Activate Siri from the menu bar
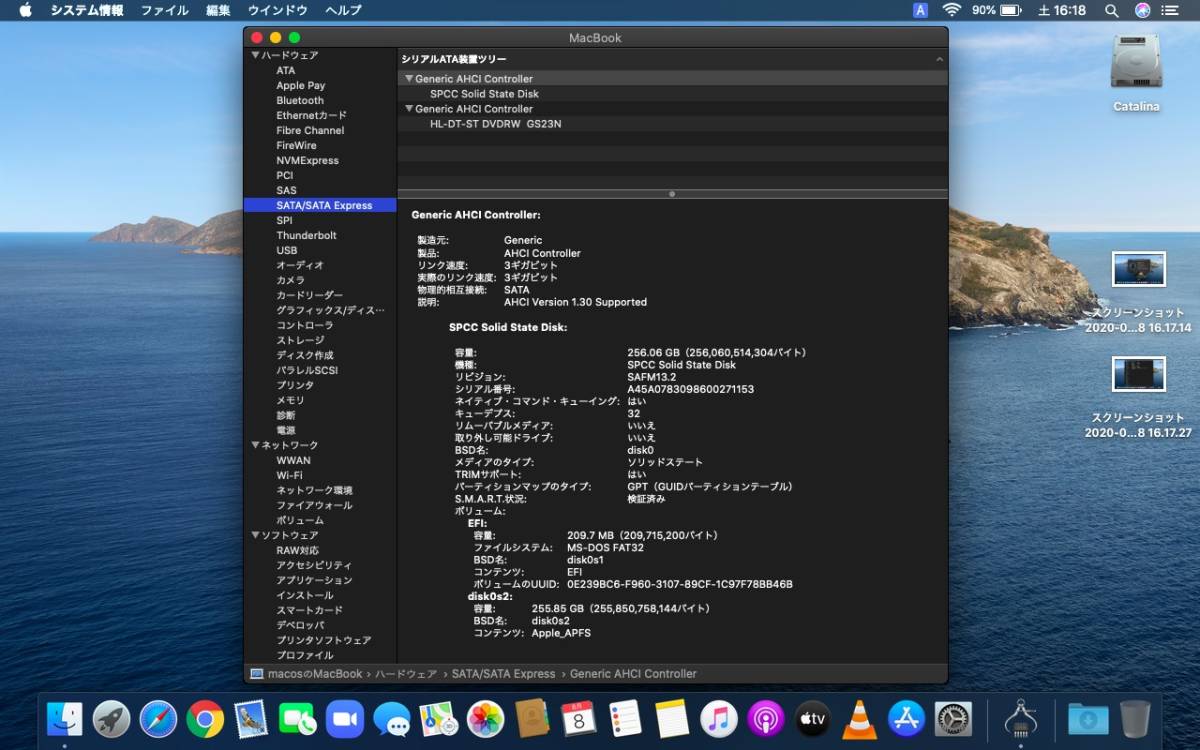 pyautogui.click(x=1142, y=10)
